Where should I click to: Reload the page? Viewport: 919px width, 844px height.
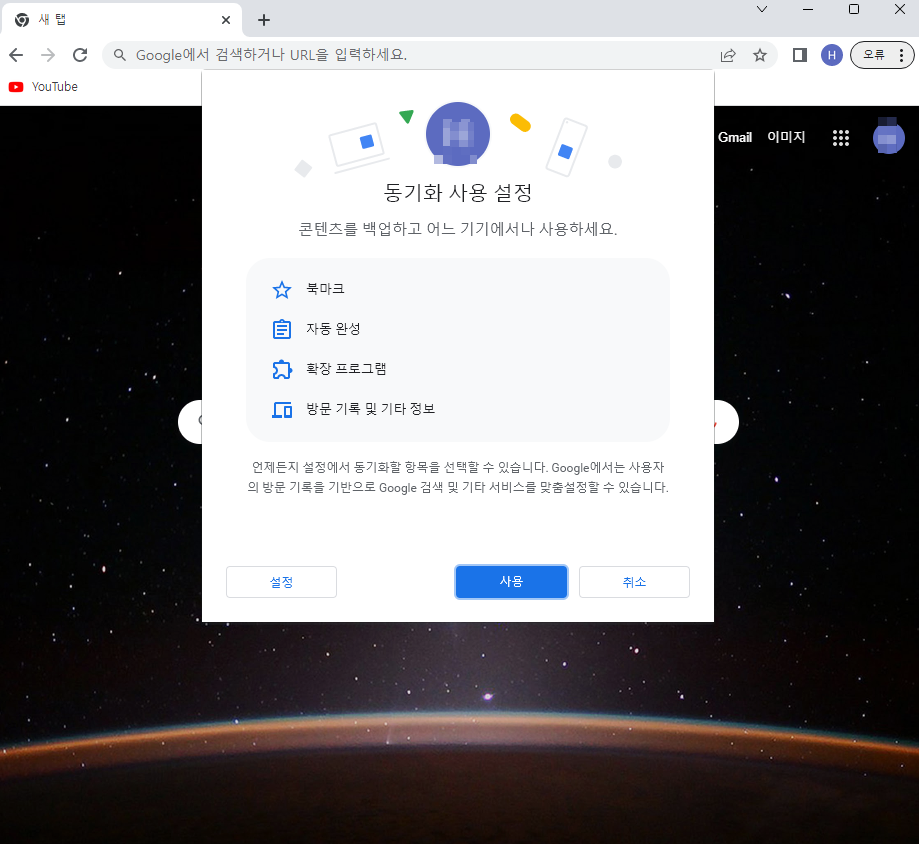tap(80, 55)
